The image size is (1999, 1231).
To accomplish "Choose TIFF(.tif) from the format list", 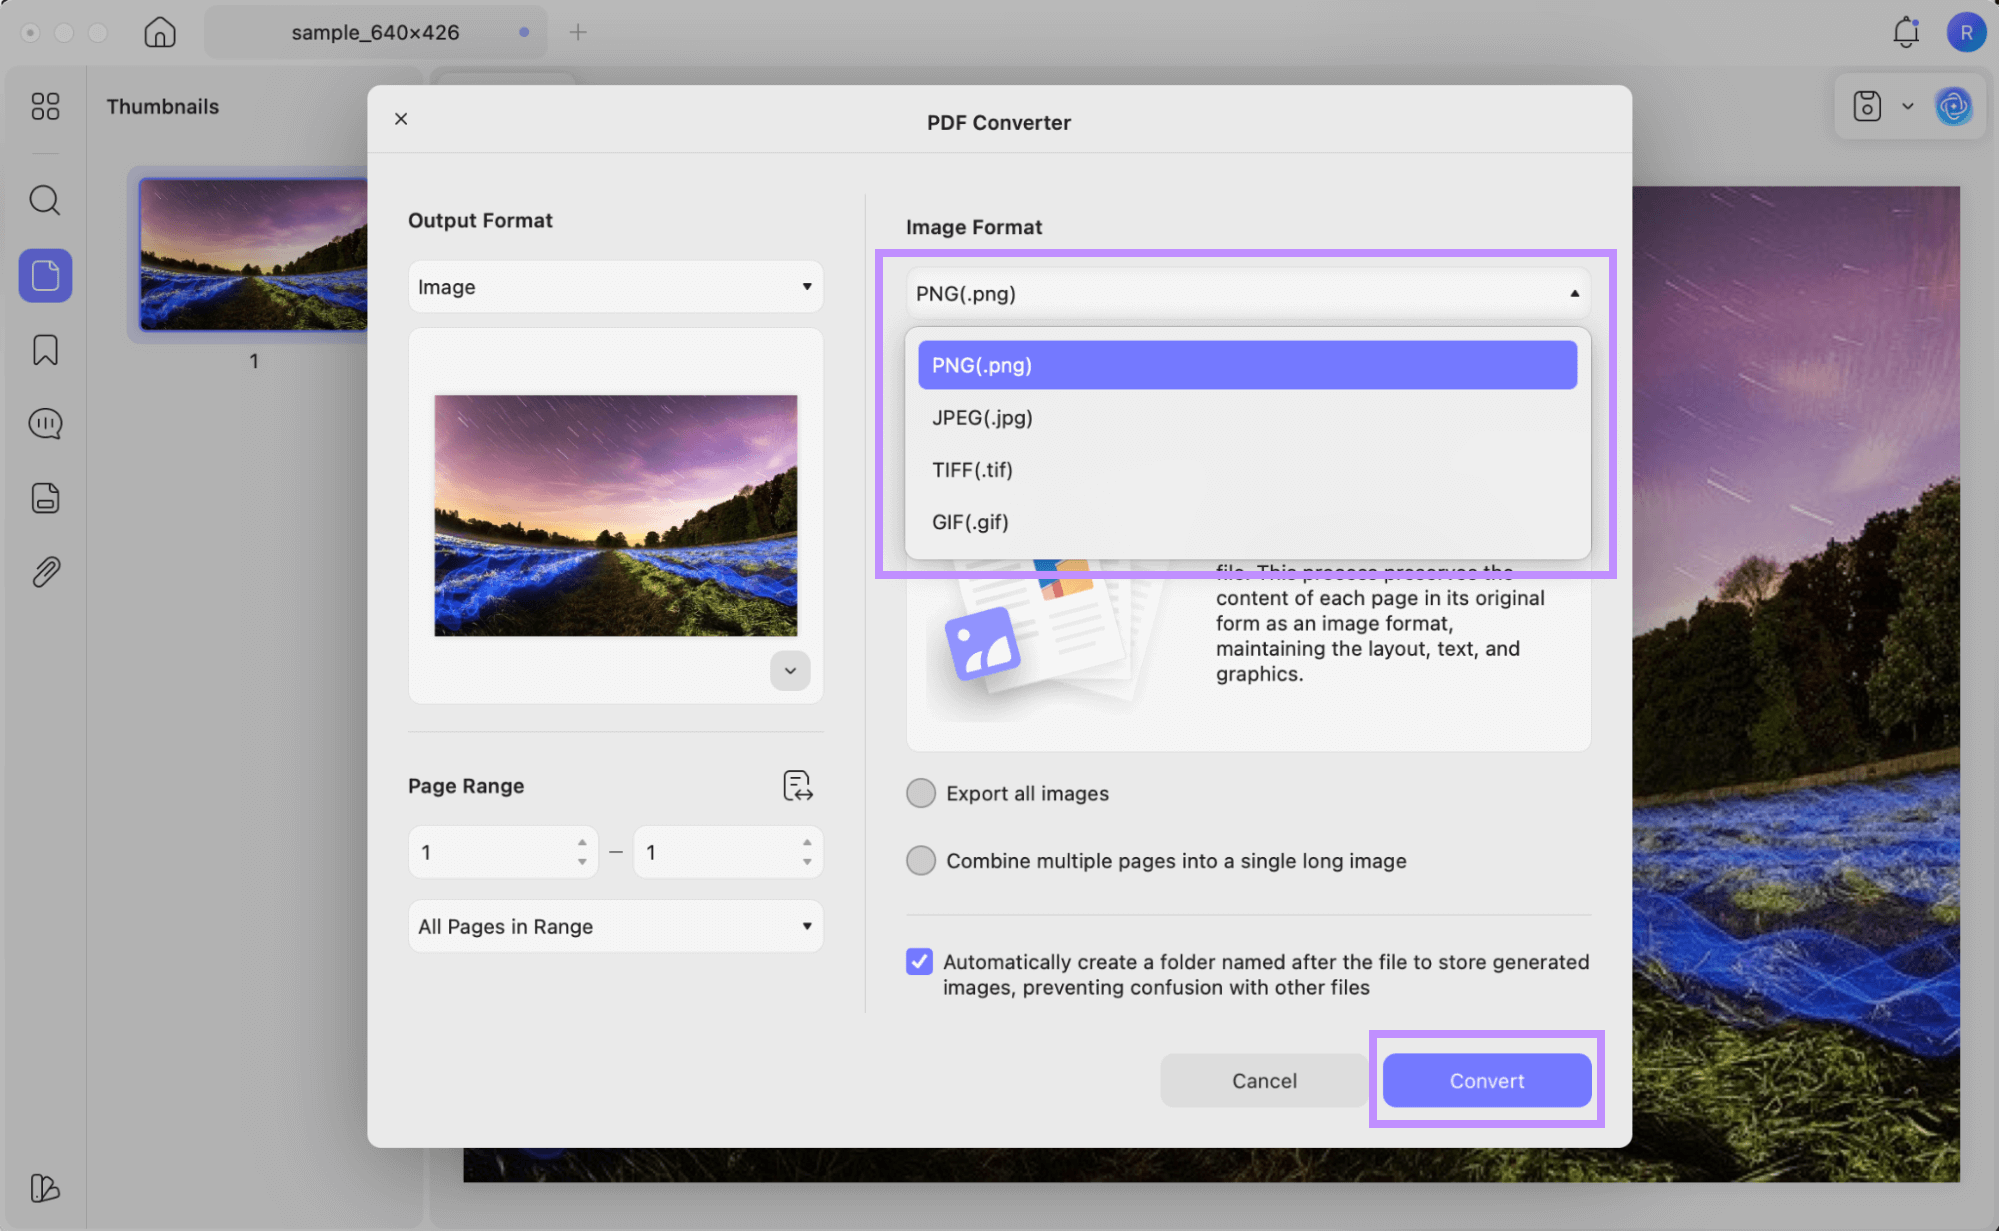I will (1248, 470).
